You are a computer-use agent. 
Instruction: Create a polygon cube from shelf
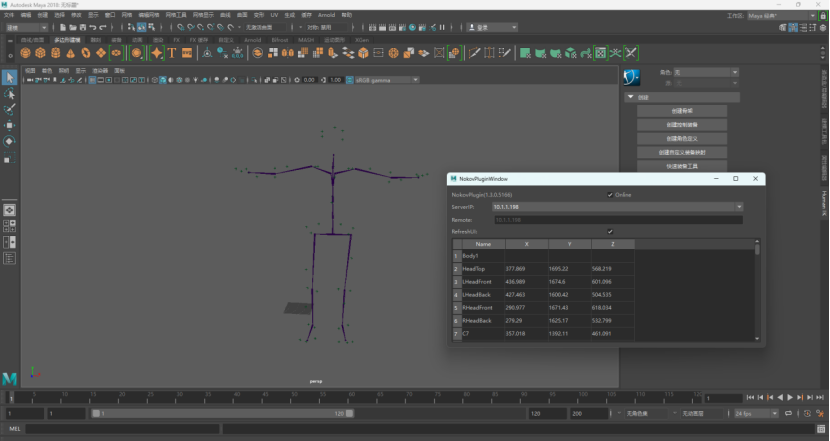(x=40, y=53)
